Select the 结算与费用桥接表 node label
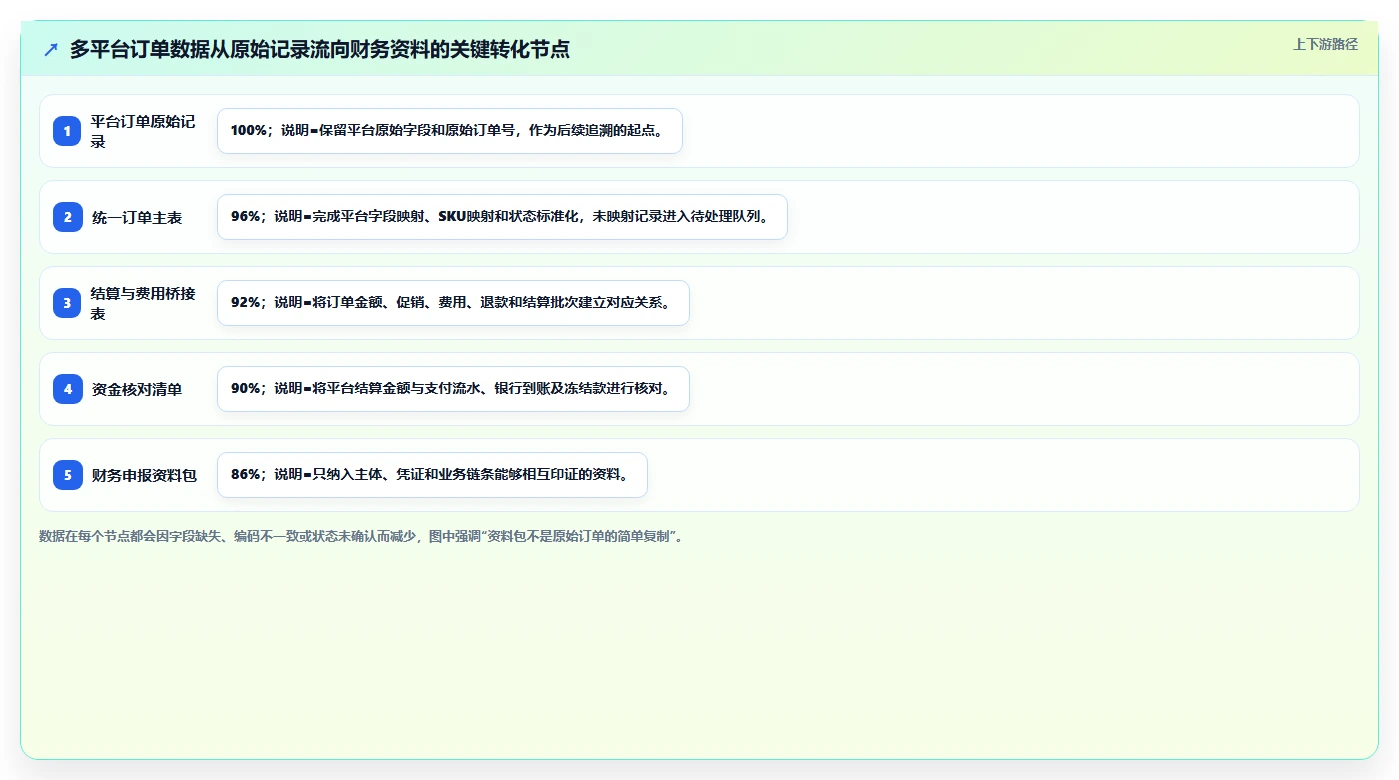Screen dimensions: 1399x780 [144, 303]
